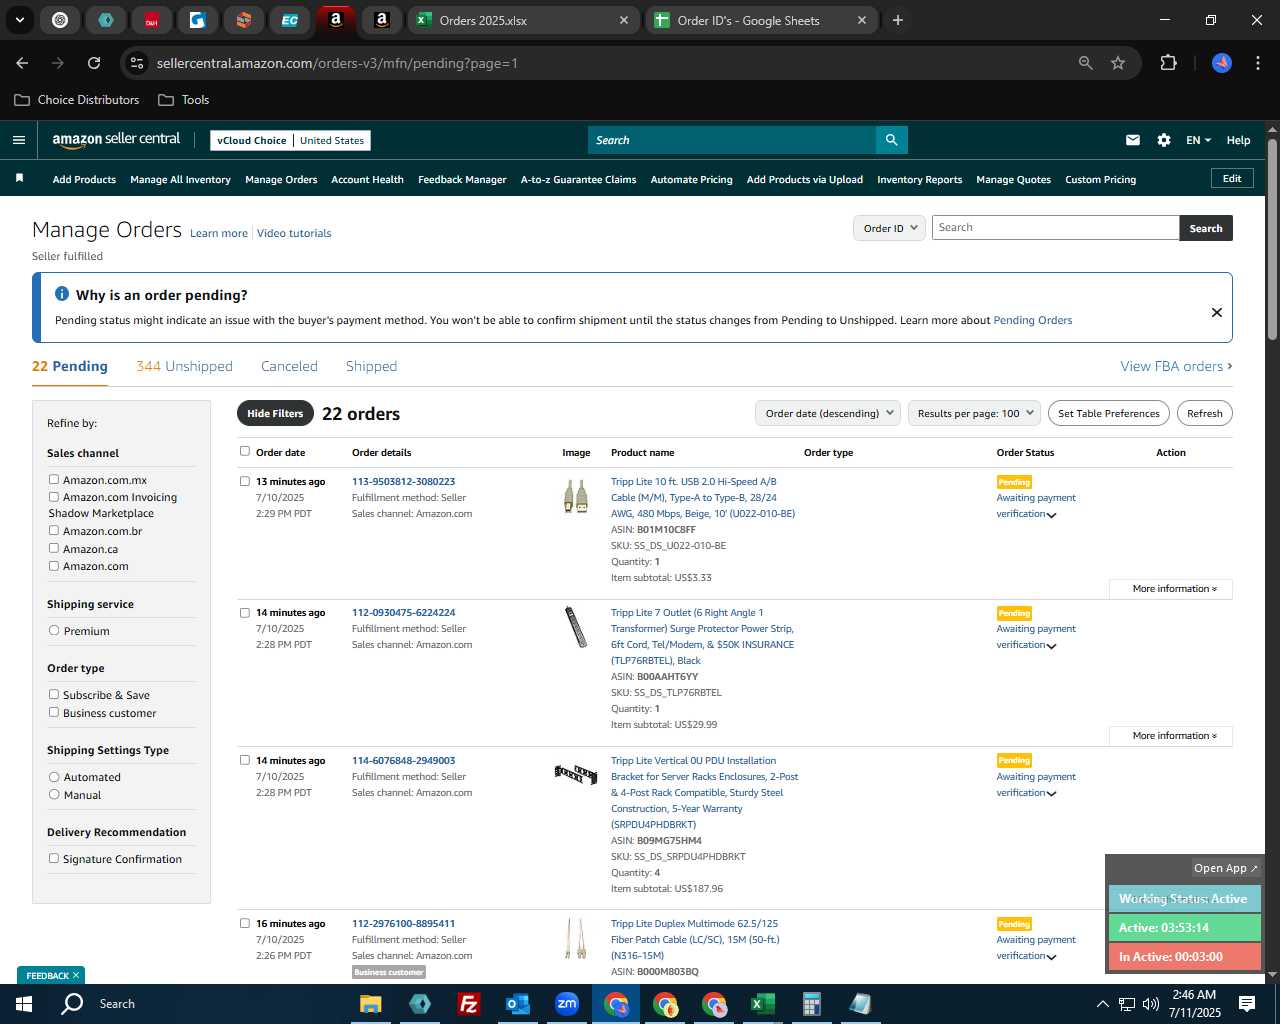Click the Tripp Lite USB cable product image
The image size is (1280, 1024).
(x=576, y=497)
